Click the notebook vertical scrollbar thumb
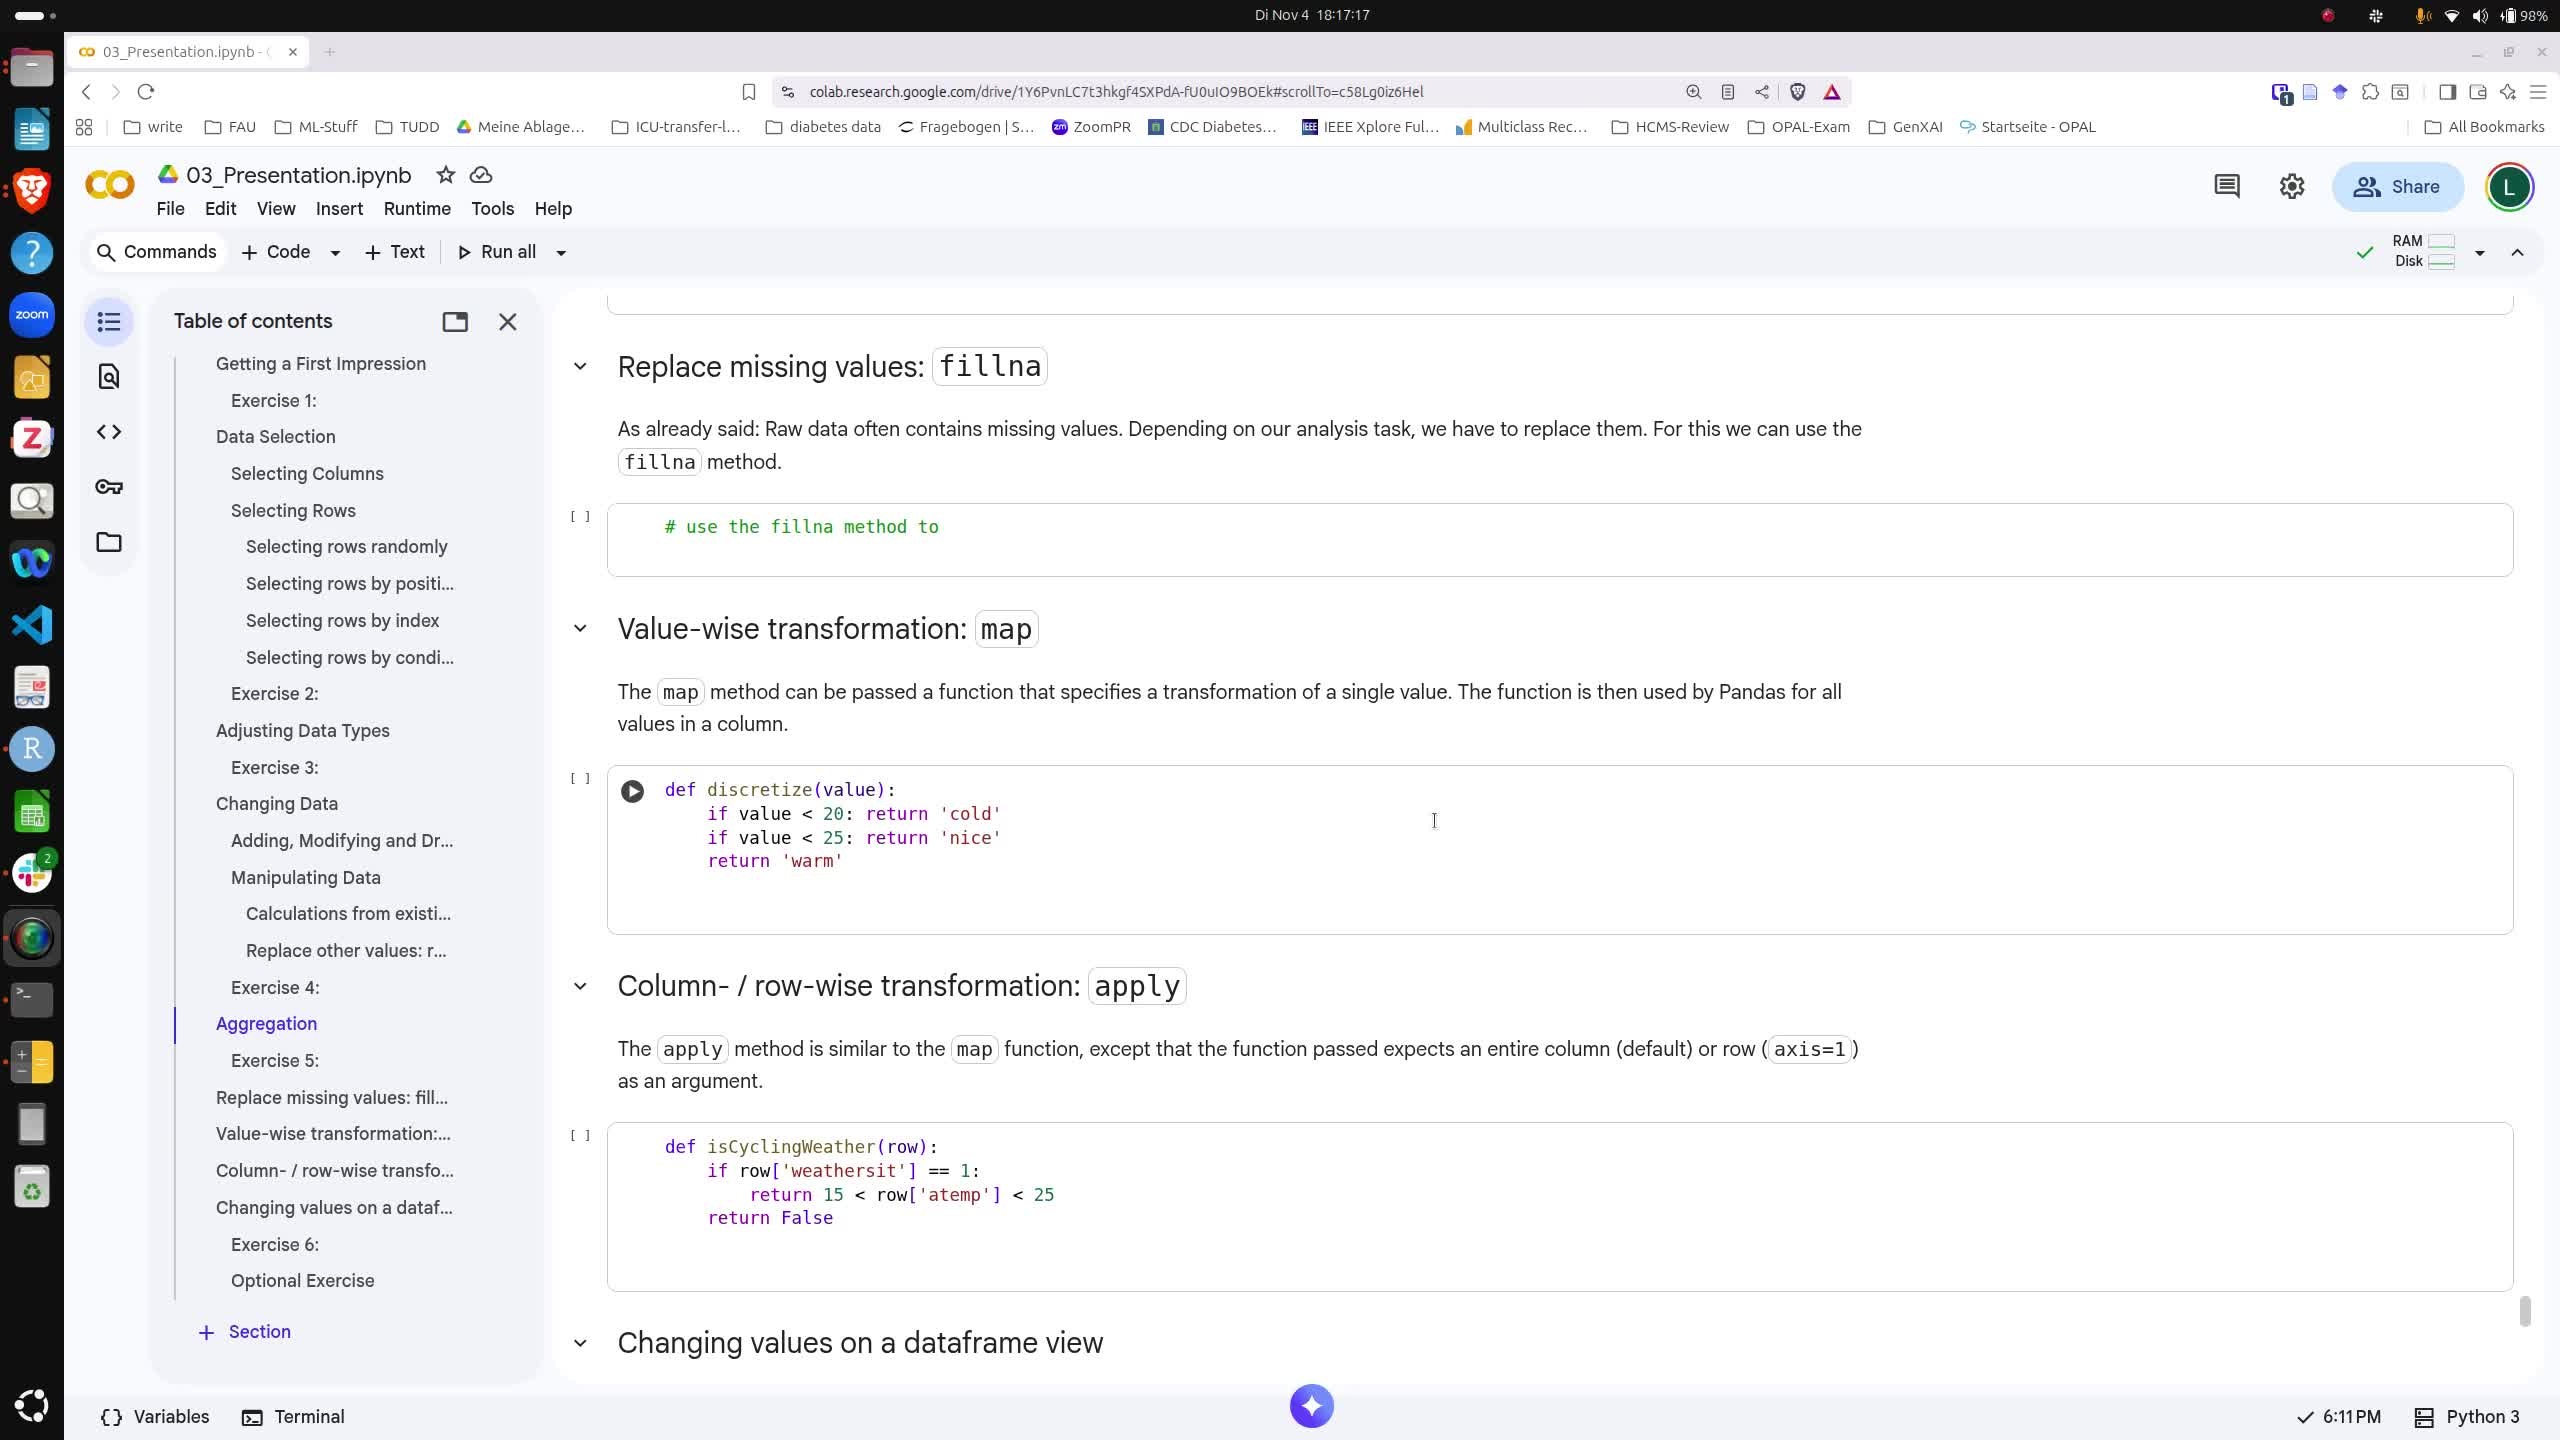 click(2525, 1311)
